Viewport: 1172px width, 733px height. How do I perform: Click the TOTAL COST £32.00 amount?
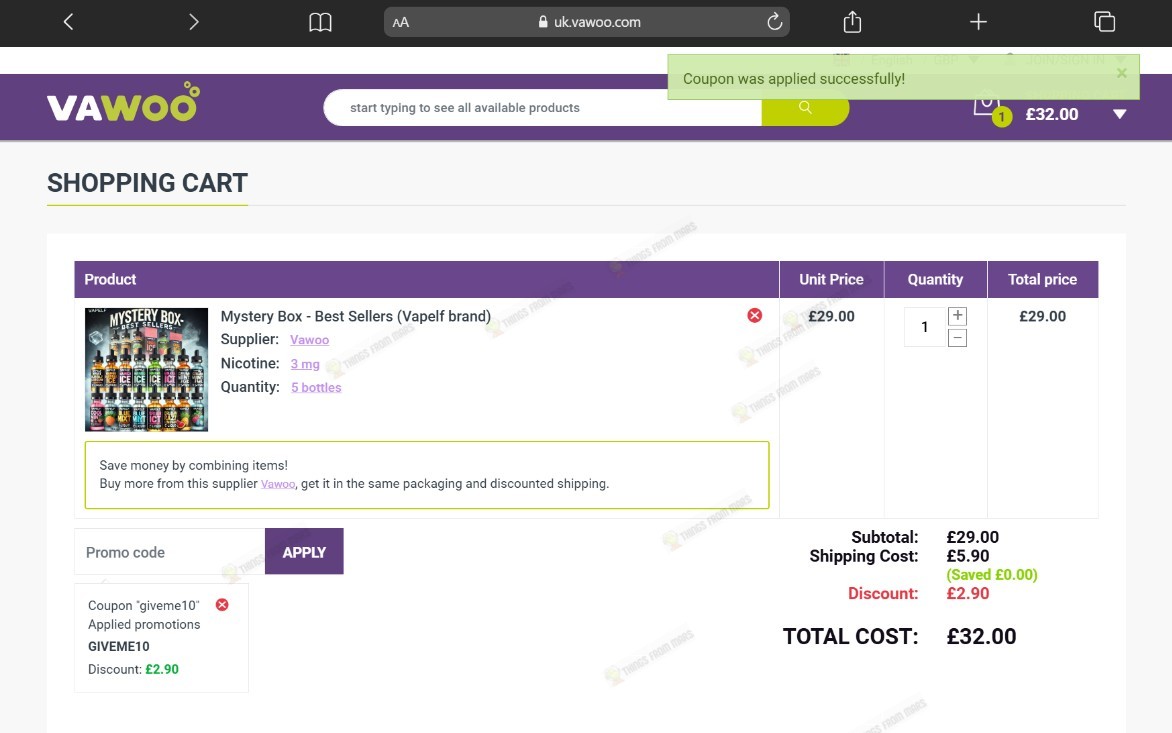[x=981, y=637]
